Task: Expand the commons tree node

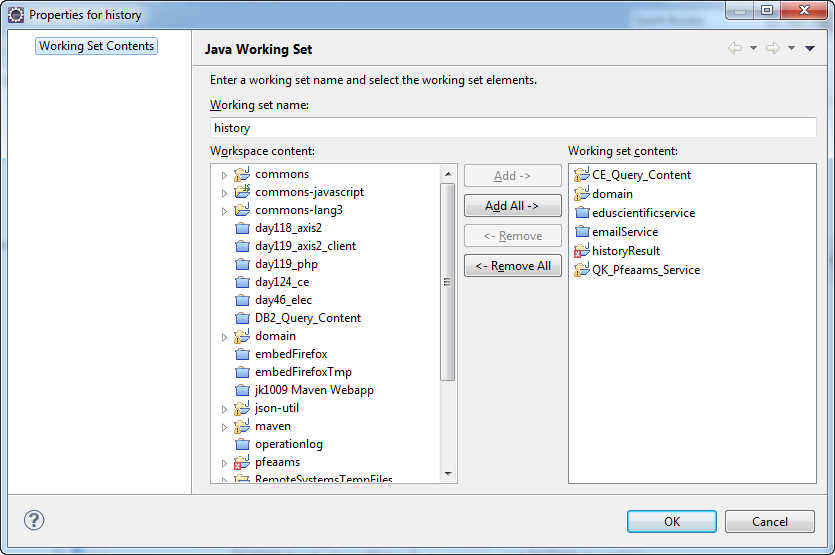Action: pos(225,175)
